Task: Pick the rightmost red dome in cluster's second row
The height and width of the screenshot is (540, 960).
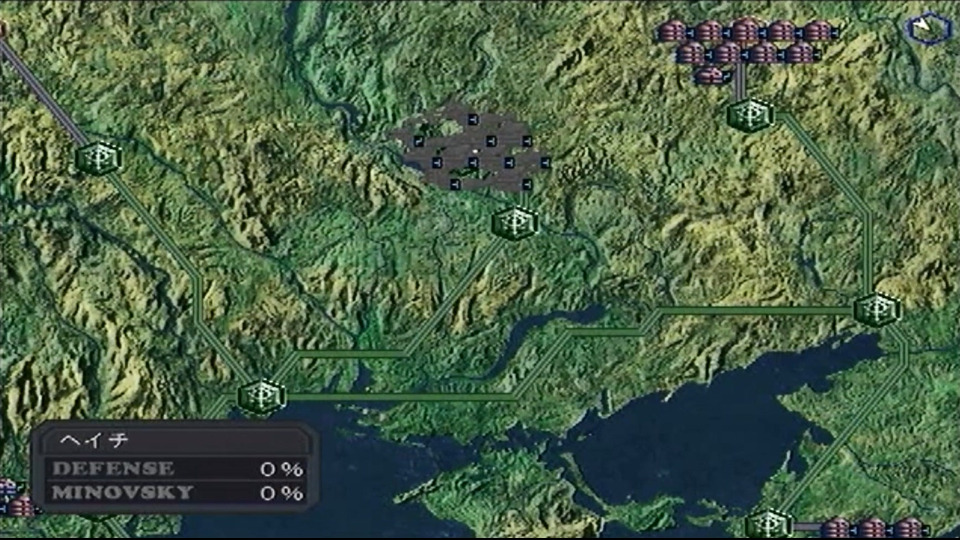Action: pos(800,53)
